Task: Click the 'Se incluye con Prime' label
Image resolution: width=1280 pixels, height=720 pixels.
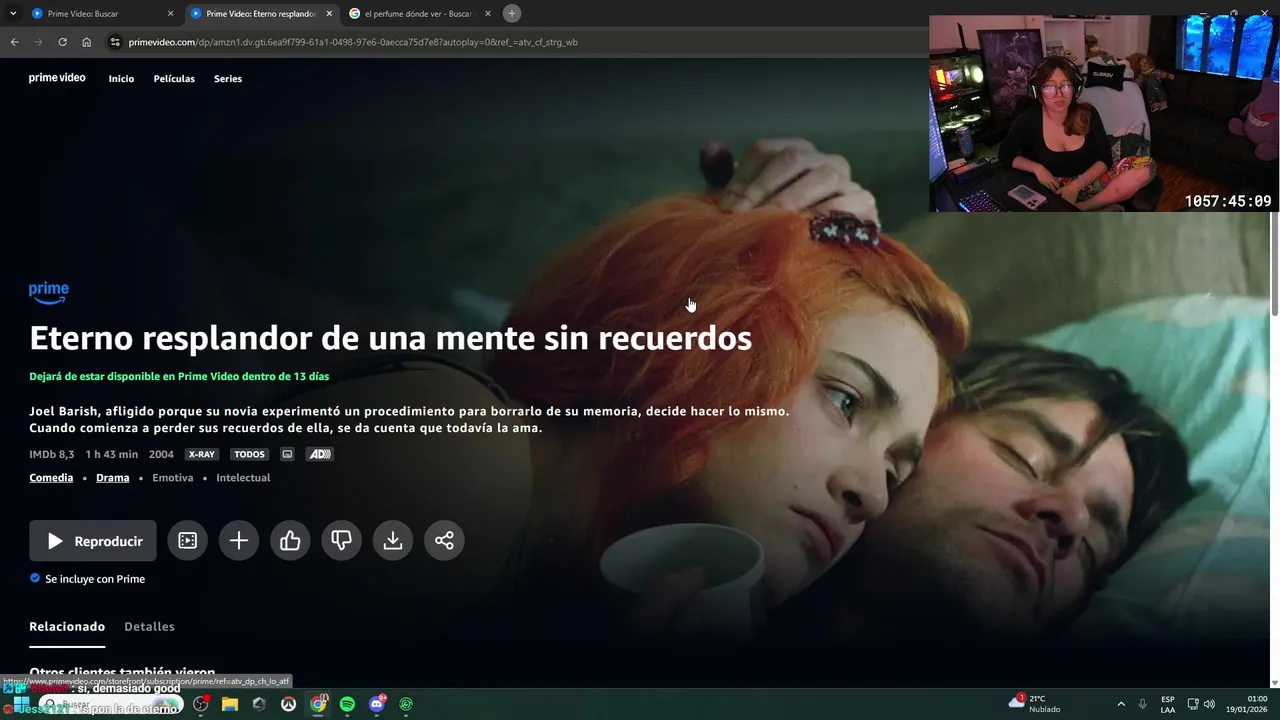Action: pyautogui.click(x=95, y=579)
